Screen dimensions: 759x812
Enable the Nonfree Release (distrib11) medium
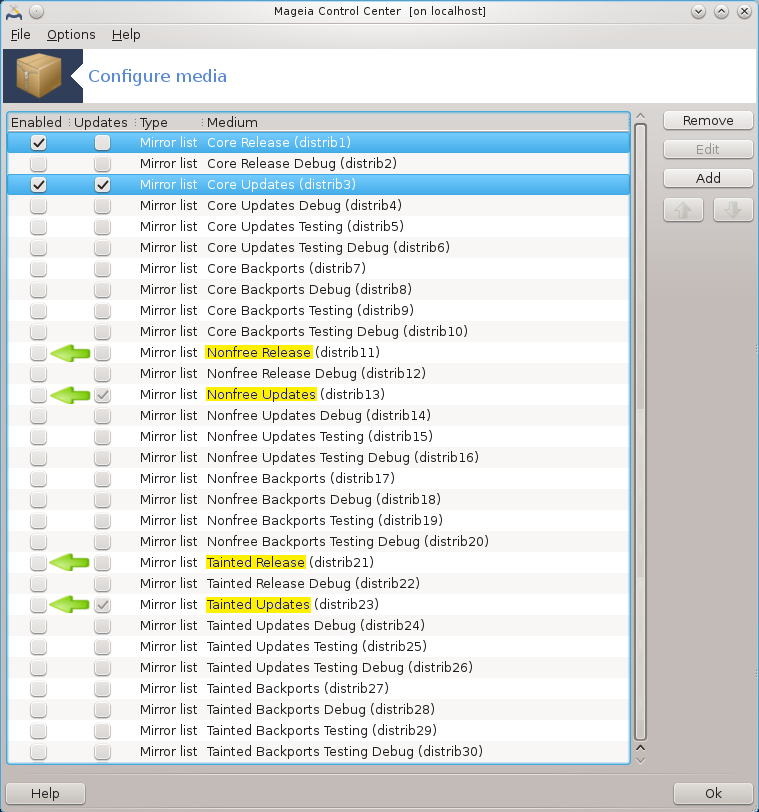(x=38, y=353)
